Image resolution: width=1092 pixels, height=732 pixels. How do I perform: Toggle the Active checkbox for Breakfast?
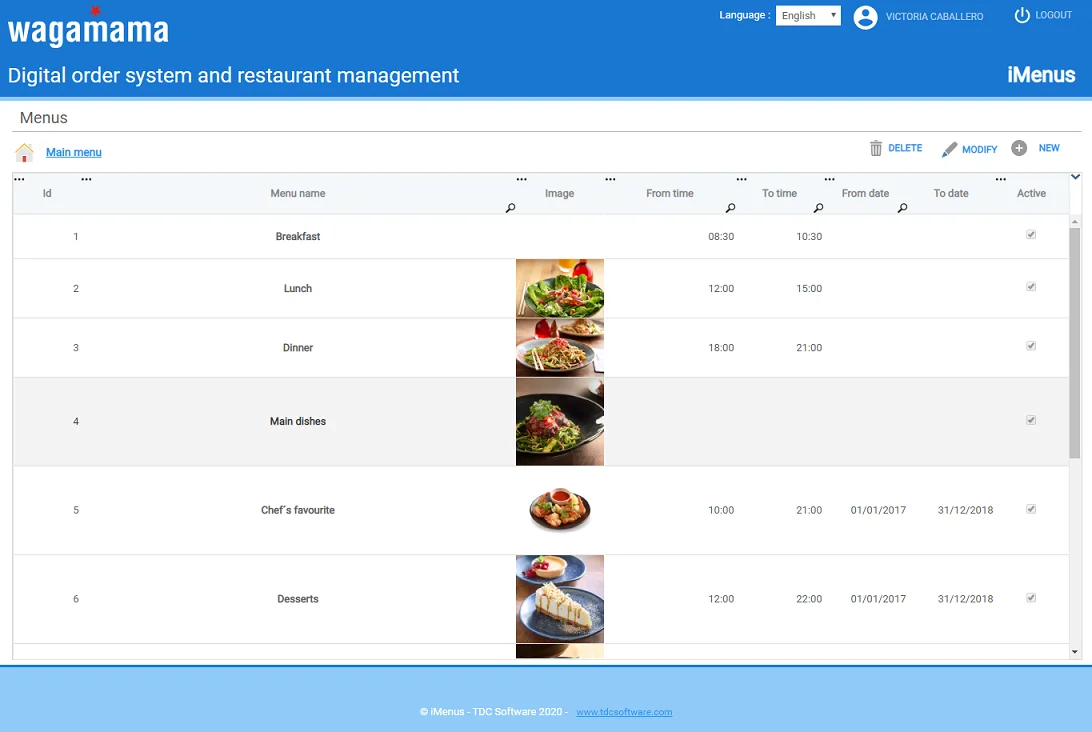click(x=1031, y=235)
